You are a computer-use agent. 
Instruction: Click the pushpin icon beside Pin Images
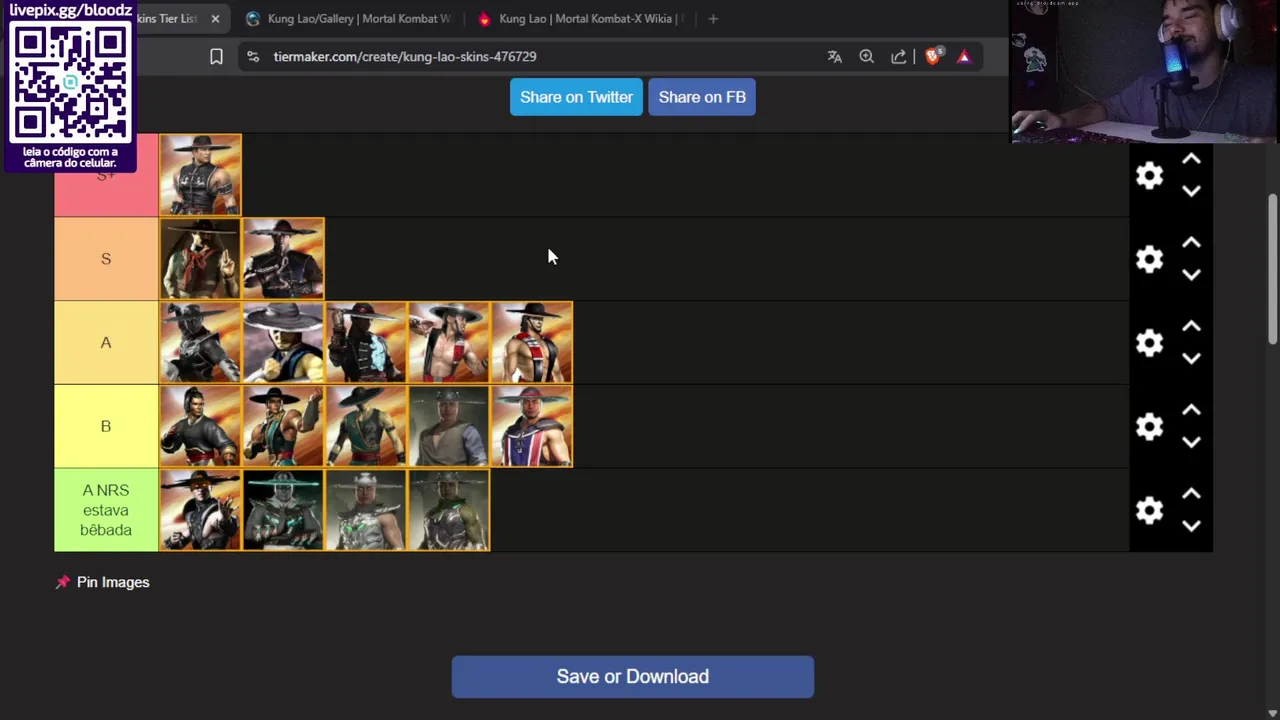point(63,582)
